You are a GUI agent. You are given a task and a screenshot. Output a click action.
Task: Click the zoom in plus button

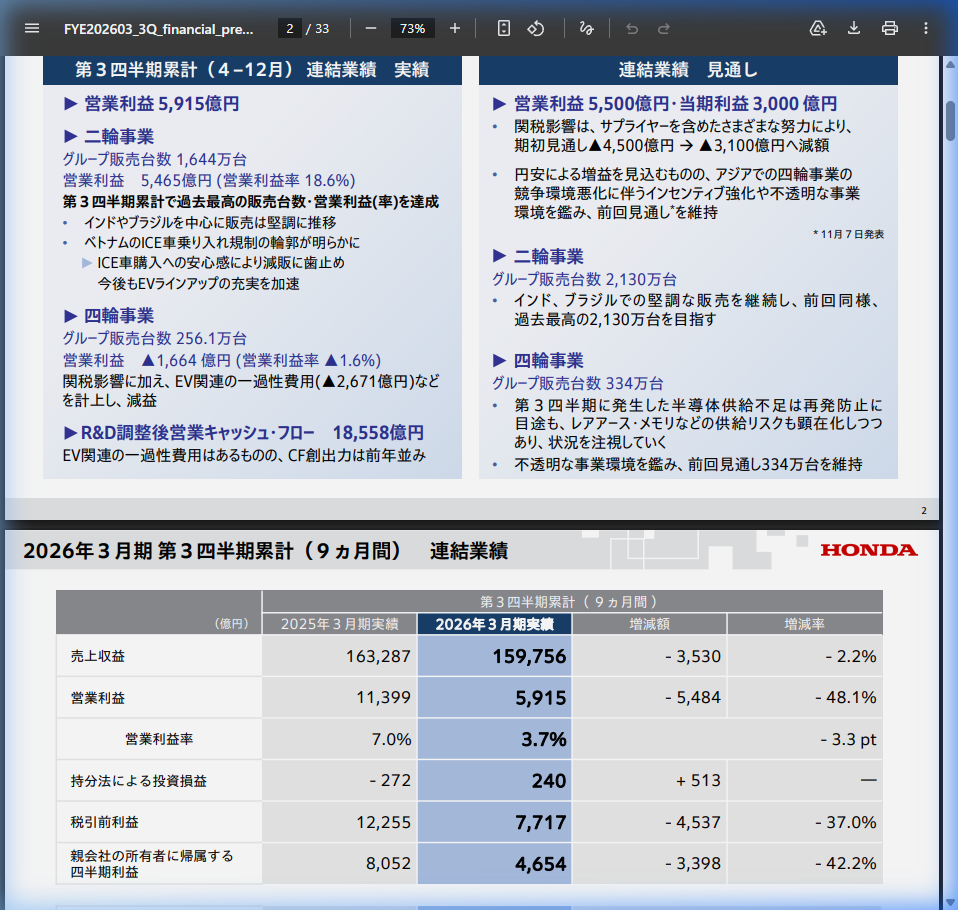pyautogui.click(x=455, y=28)
